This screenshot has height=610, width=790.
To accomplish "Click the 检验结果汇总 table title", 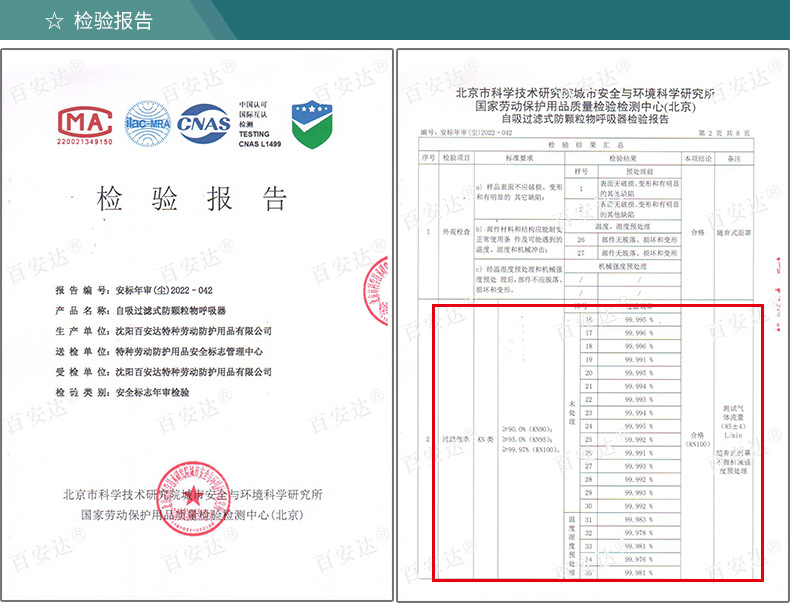I will coord(586,145).
